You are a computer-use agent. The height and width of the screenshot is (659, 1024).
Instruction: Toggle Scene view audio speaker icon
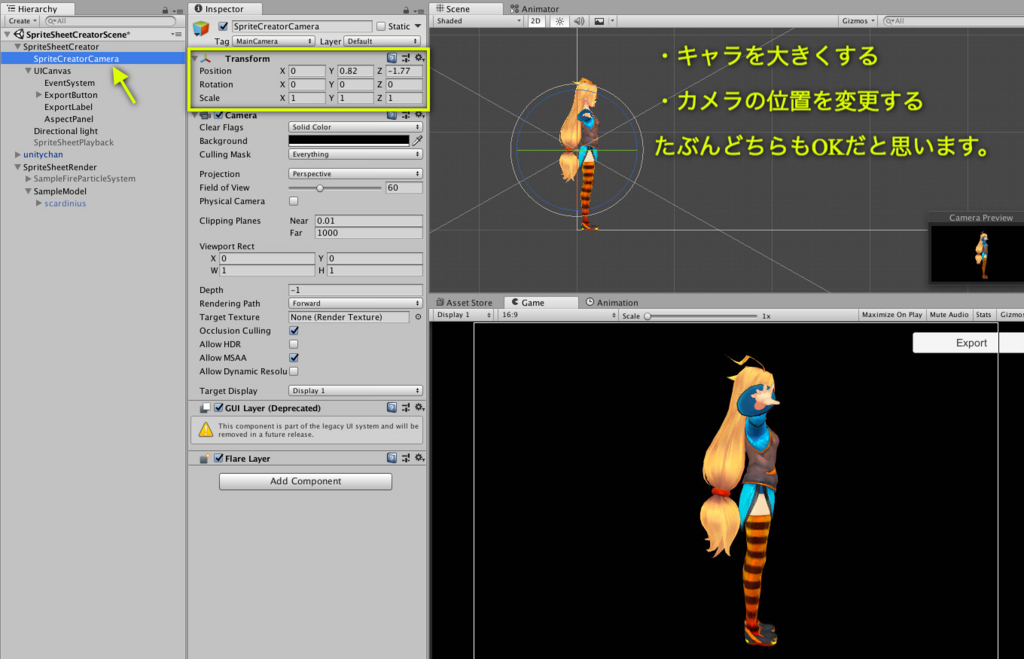[579, 21]
